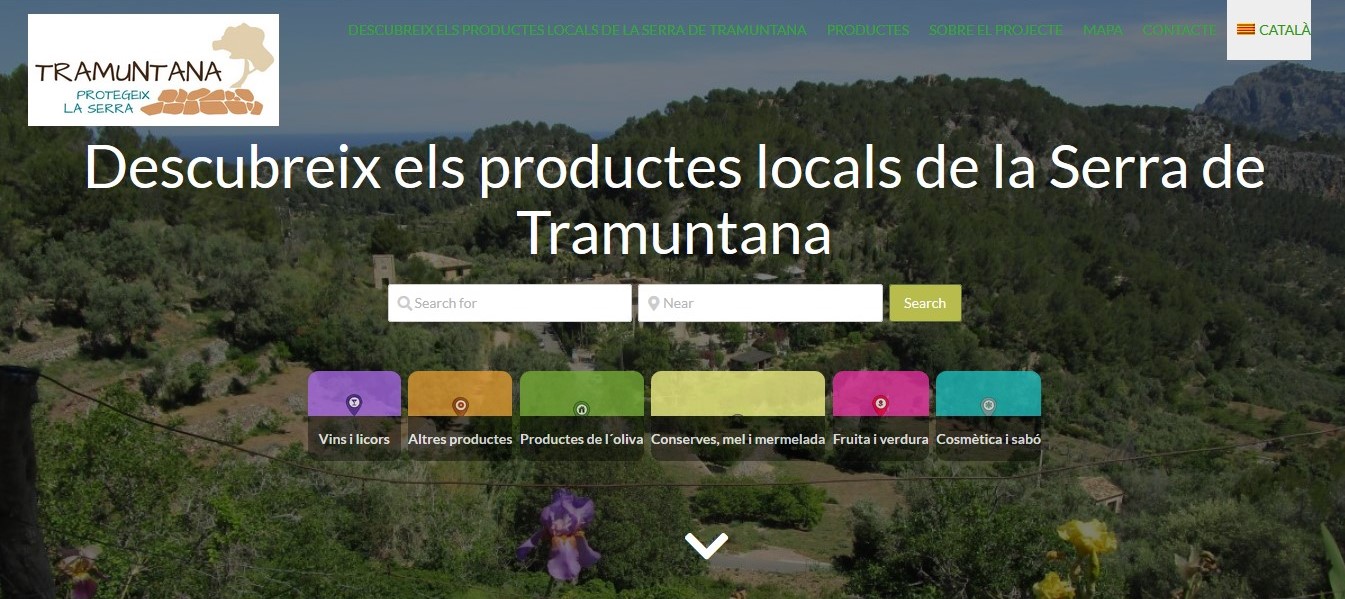The width and height of the screenshot is (1345, 599).
Task: Navigate to the Contacte page
Action: [x=1179, y=30]
